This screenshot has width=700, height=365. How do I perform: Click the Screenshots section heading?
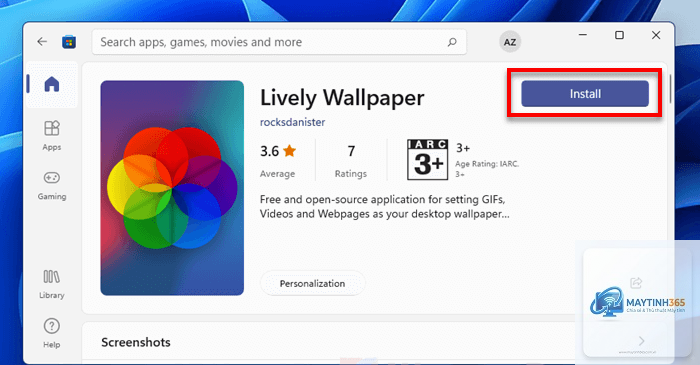point(136,342)
